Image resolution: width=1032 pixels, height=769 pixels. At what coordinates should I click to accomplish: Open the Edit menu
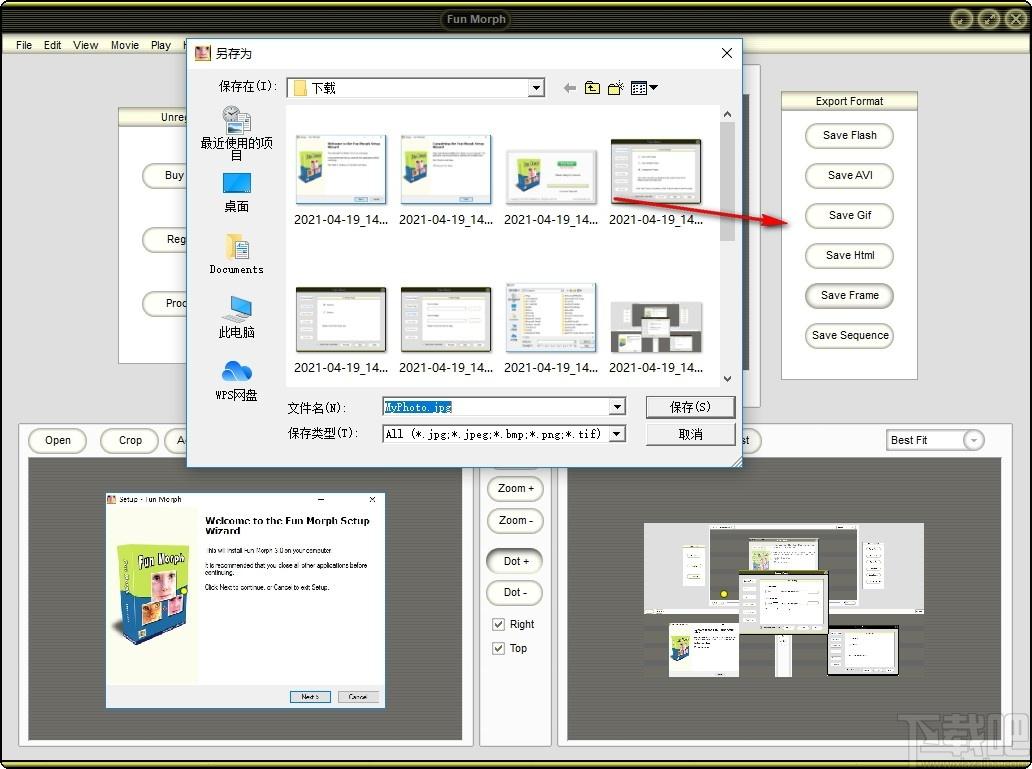tap(53, 45)
